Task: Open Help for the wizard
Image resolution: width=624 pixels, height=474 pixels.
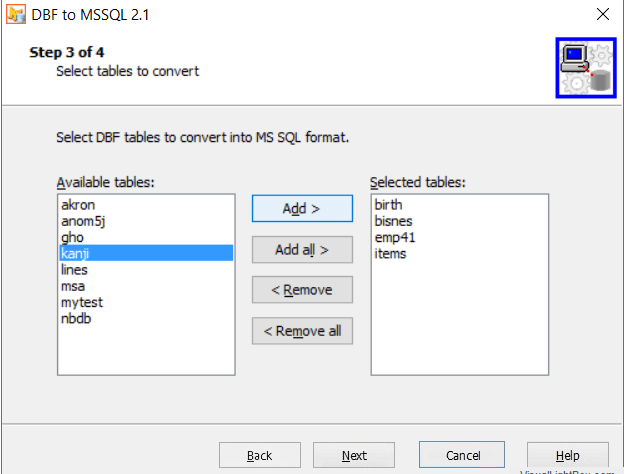Action: tap(567, 455)
